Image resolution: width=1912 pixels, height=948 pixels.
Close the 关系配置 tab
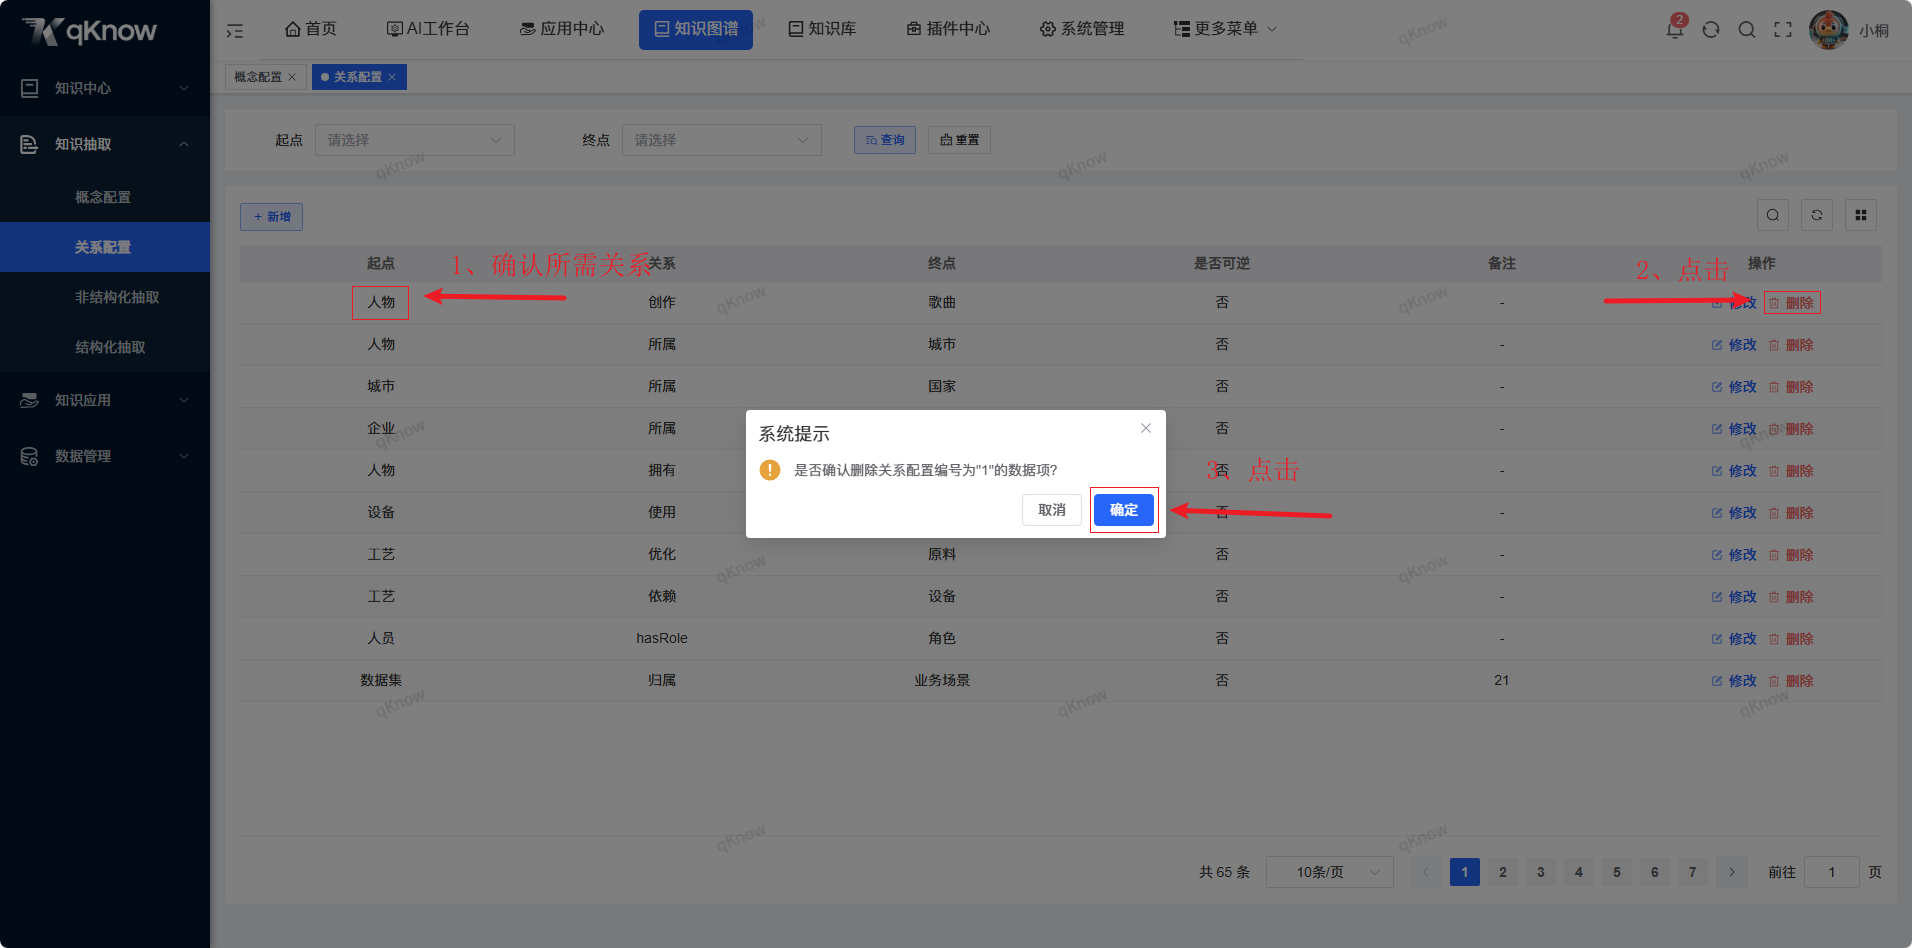click(392, 77)
